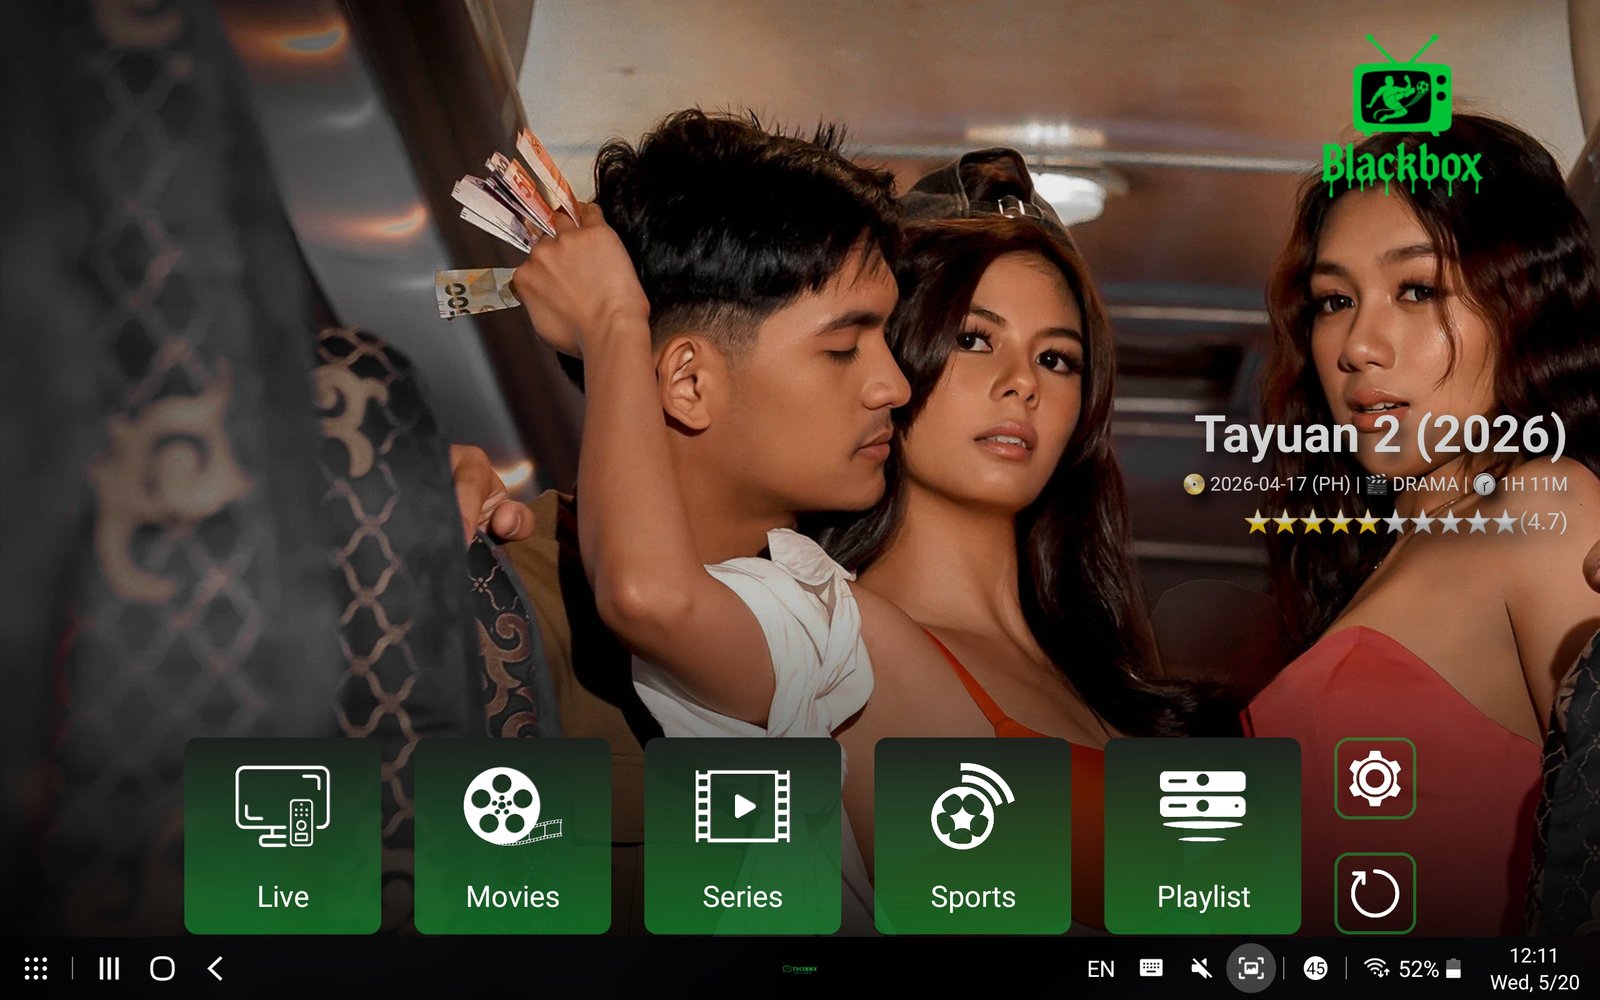Click the muted sound icon
Screen dimensions: 1600x1000
click(1202, 968)
